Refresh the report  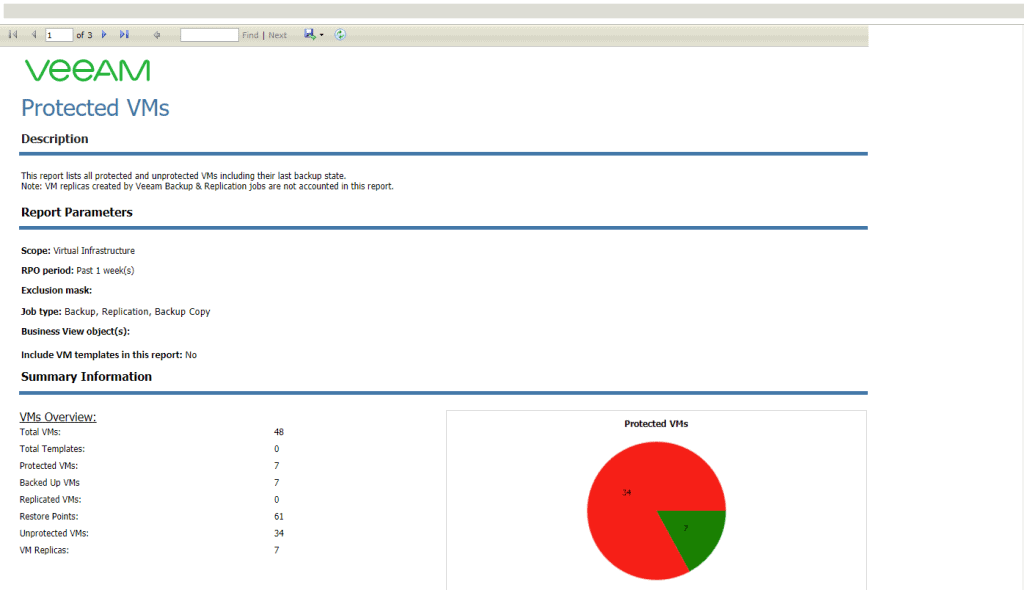(x=340, y=35)
